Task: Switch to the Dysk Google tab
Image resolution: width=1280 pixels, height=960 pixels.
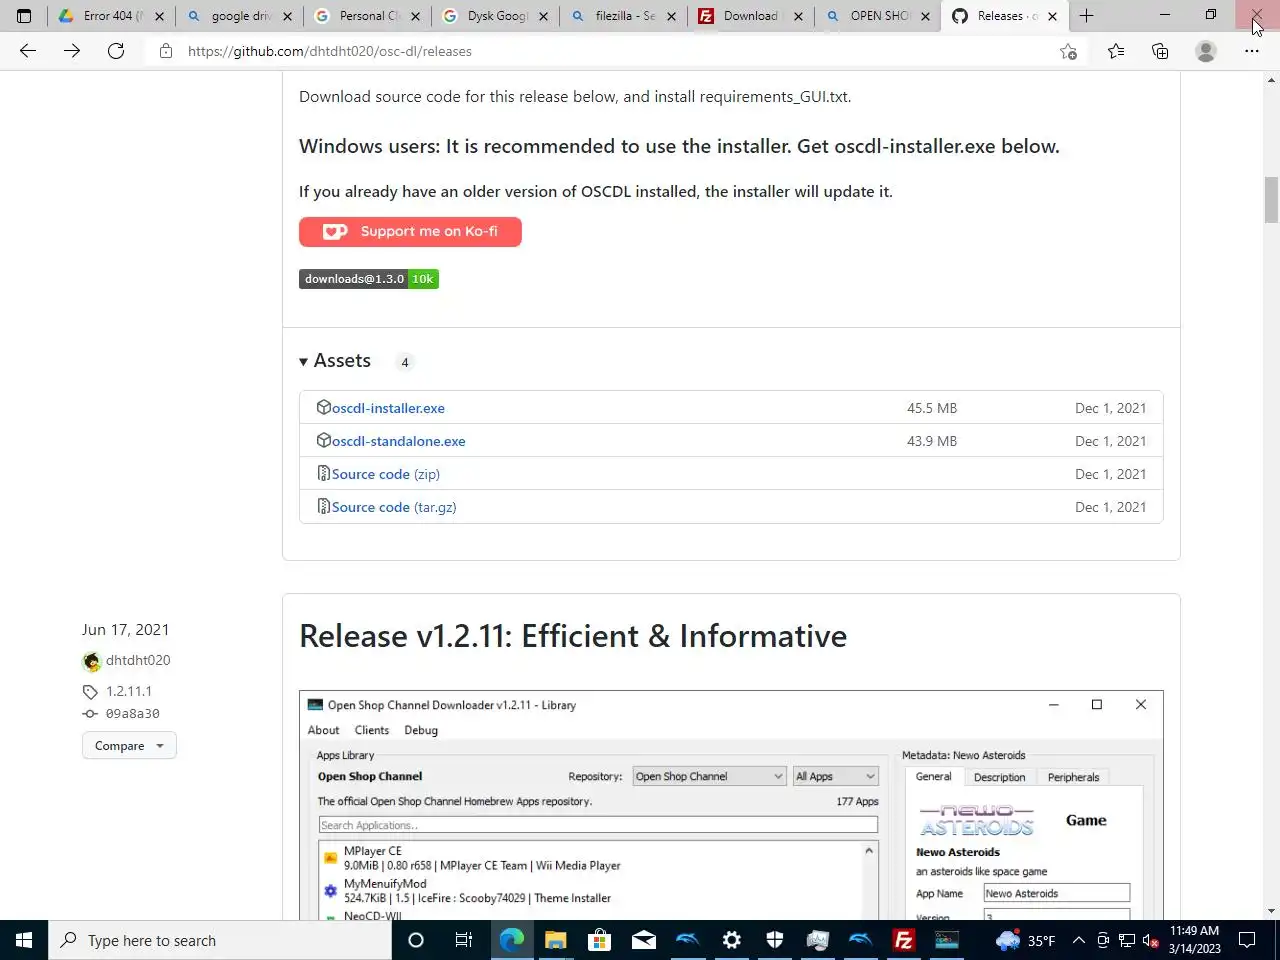Action: pos(495,16)
